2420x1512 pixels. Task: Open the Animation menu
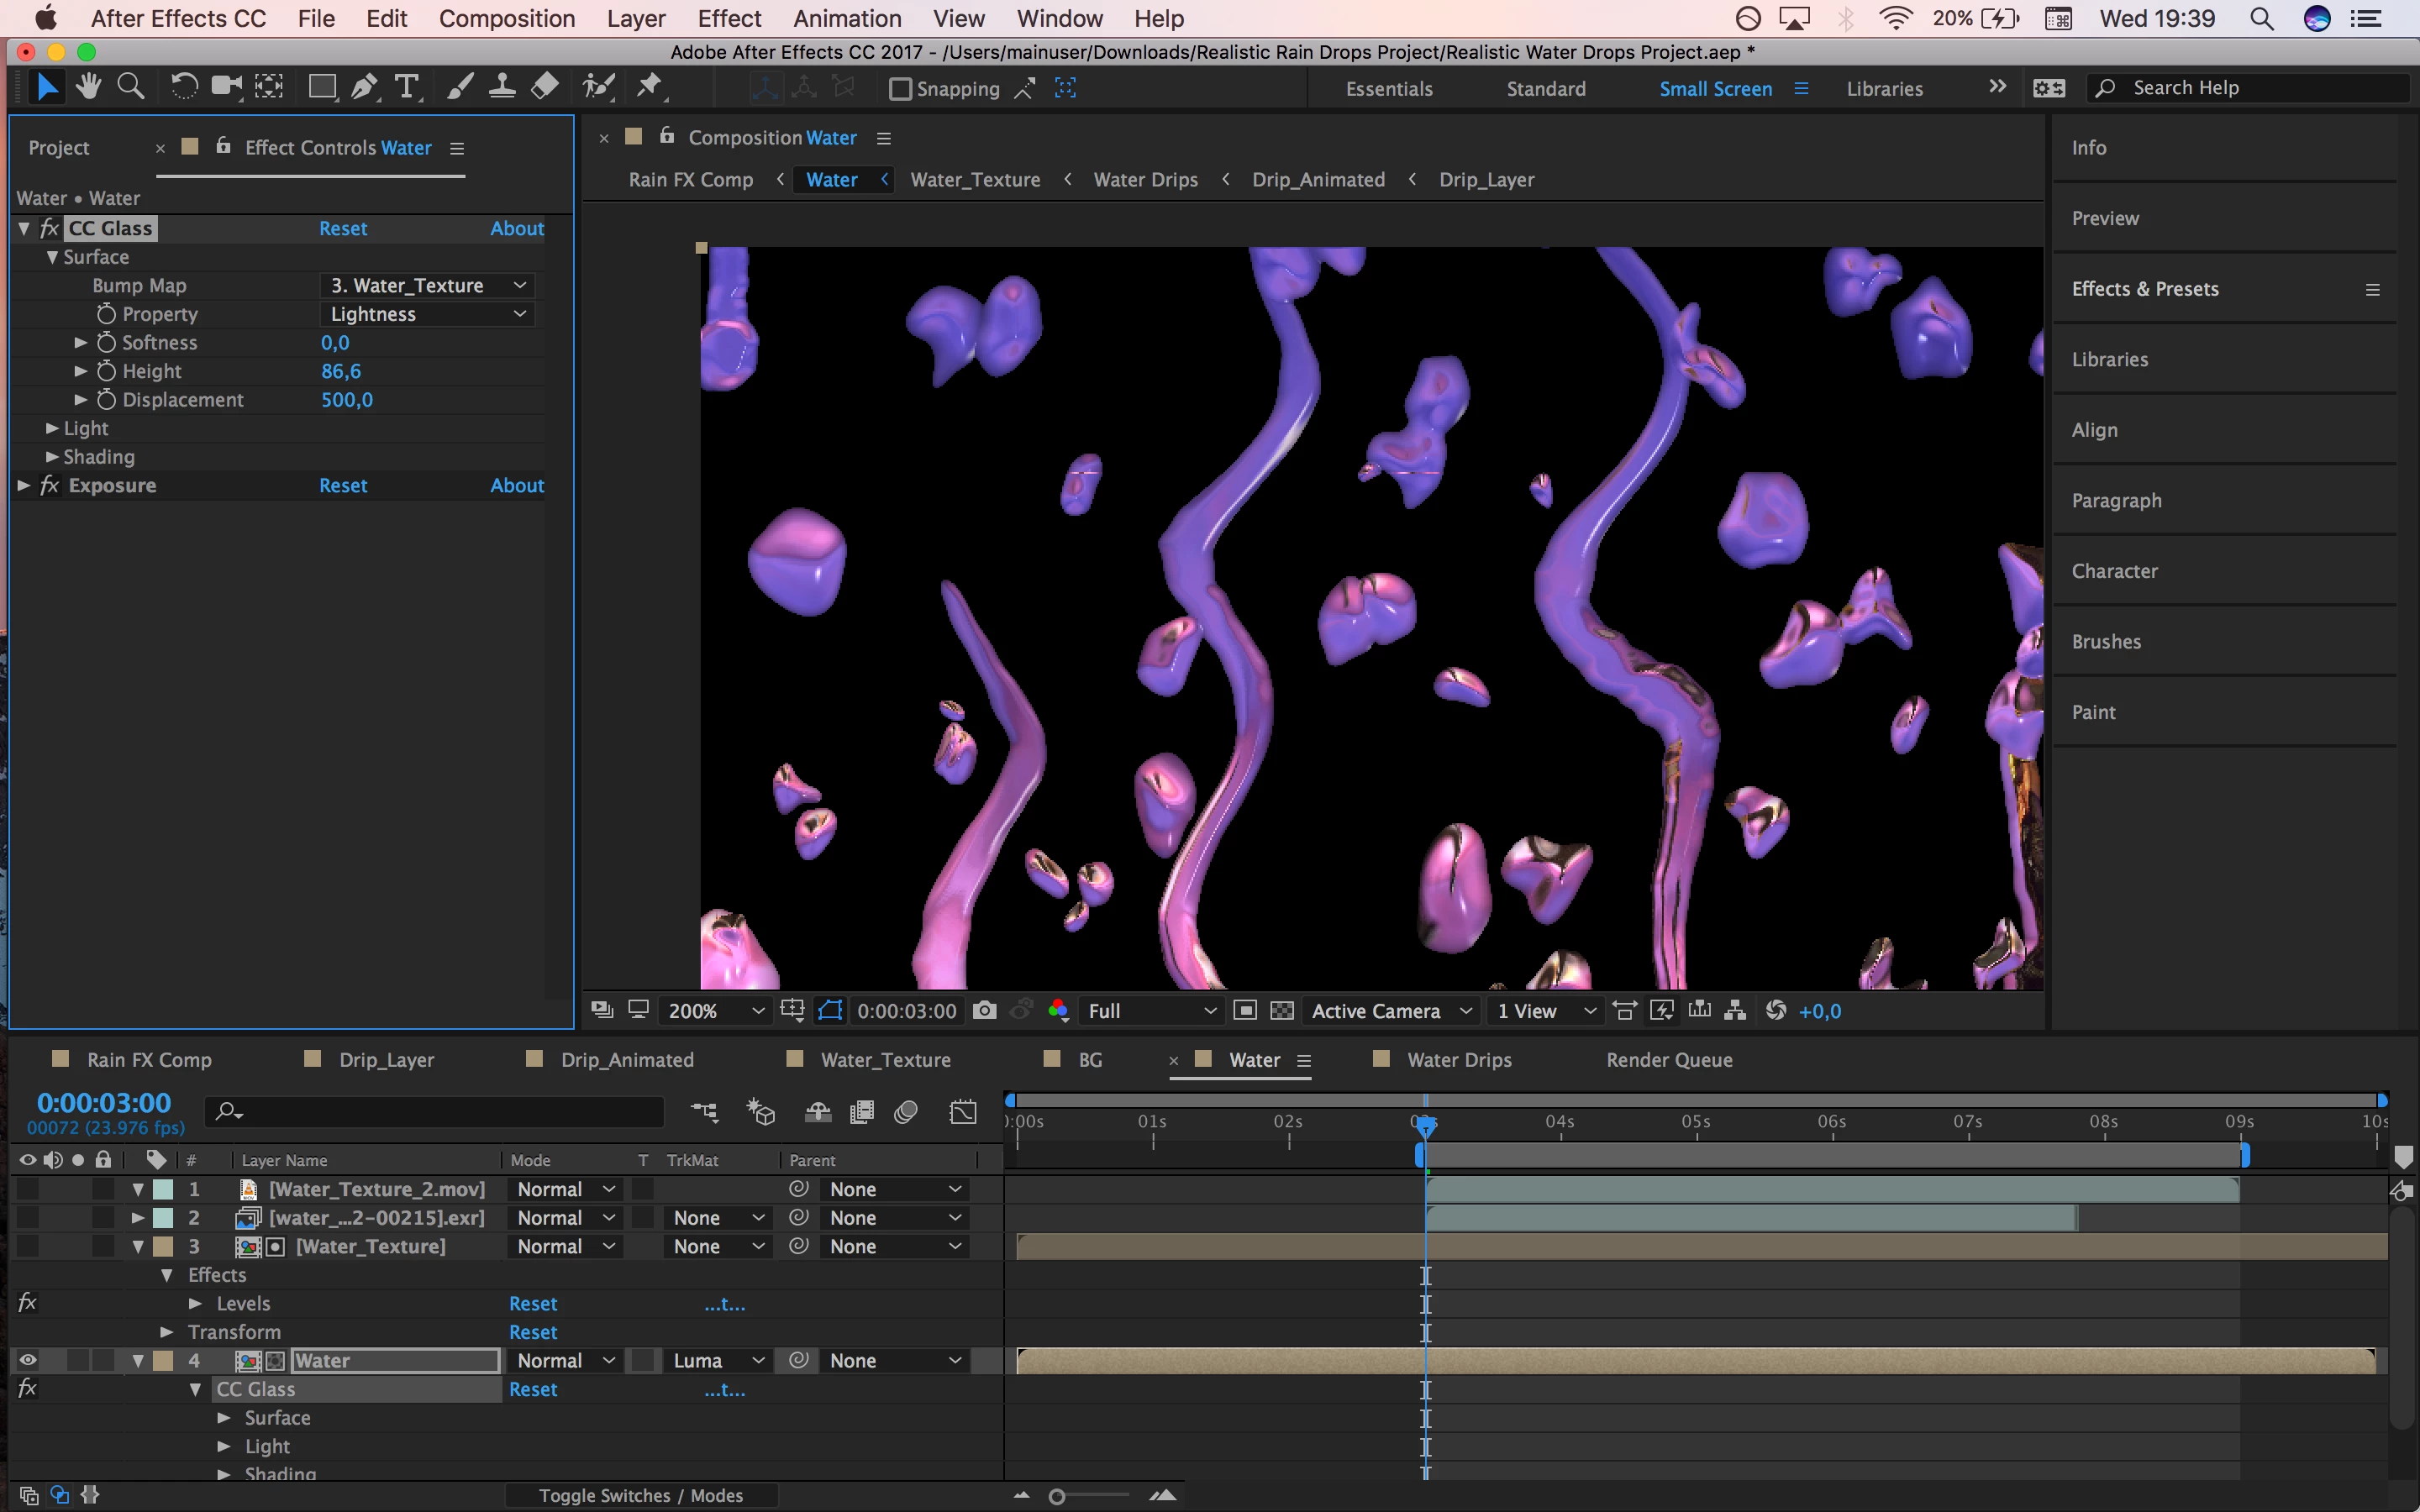[846, 19]
